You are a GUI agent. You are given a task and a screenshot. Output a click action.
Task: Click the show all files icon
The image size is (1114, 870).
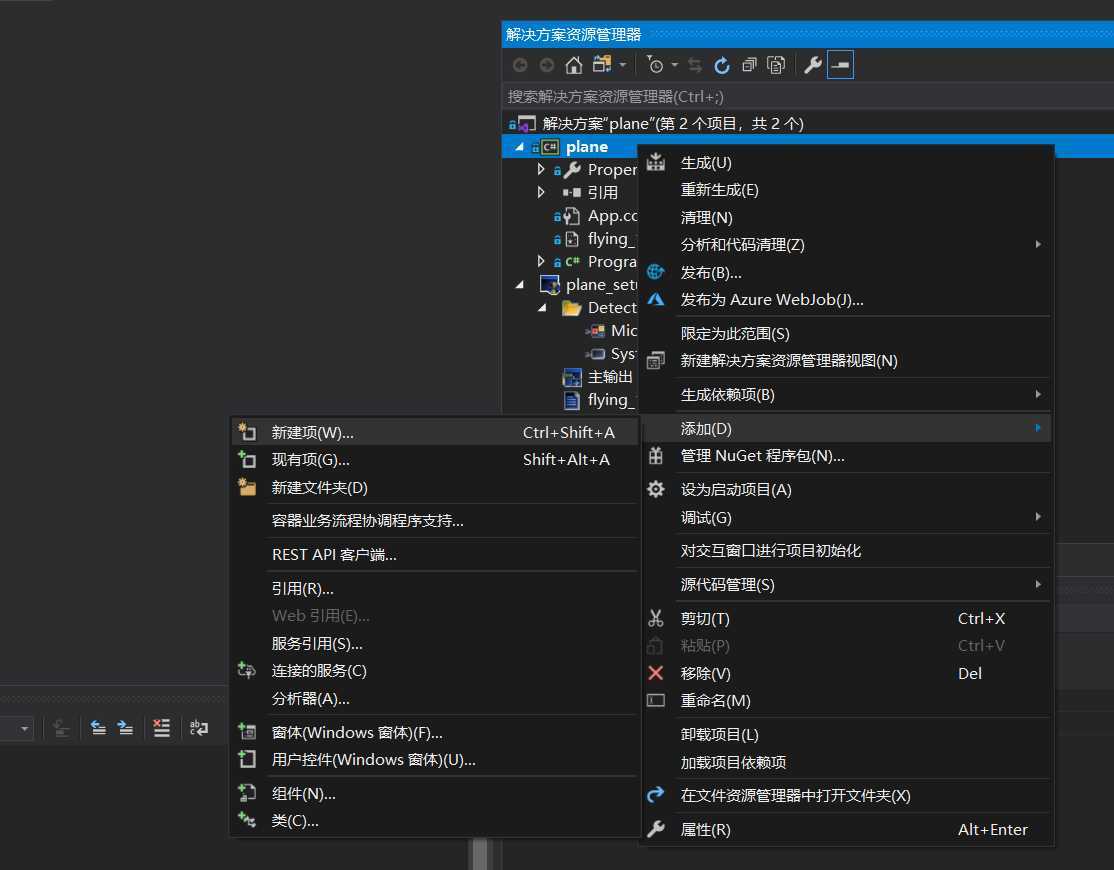[x=776, y=65]
